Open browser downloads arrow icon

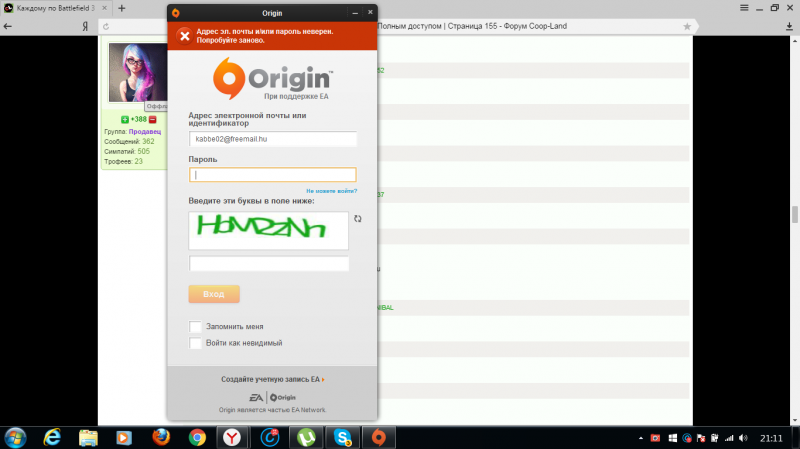click(789, 27)
